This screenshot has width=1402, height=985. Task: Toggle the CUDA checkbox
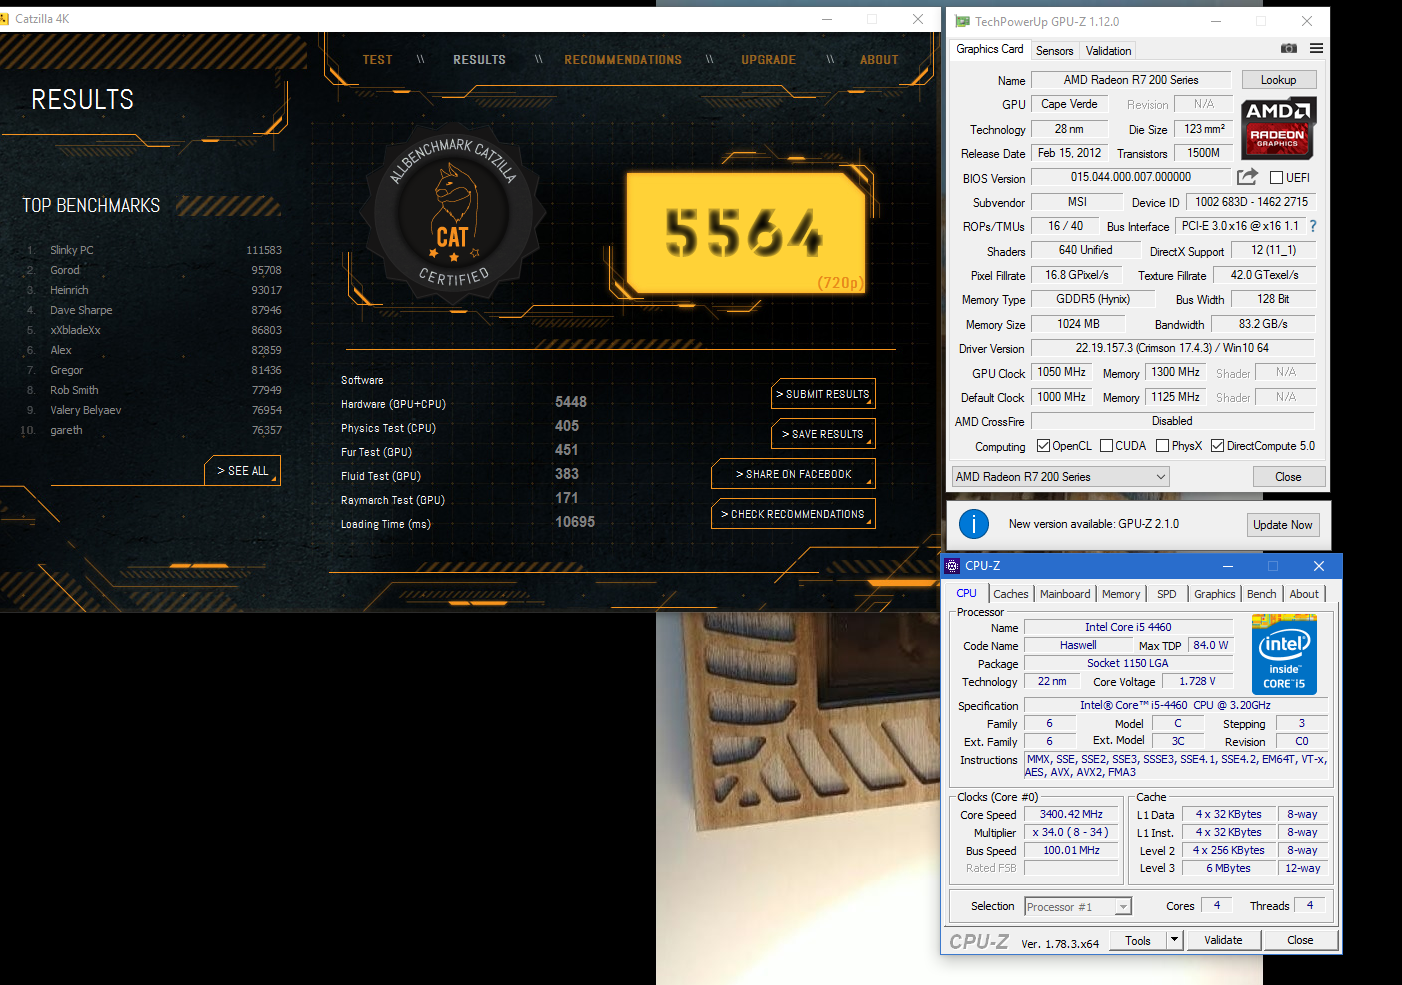[1106, 446]
